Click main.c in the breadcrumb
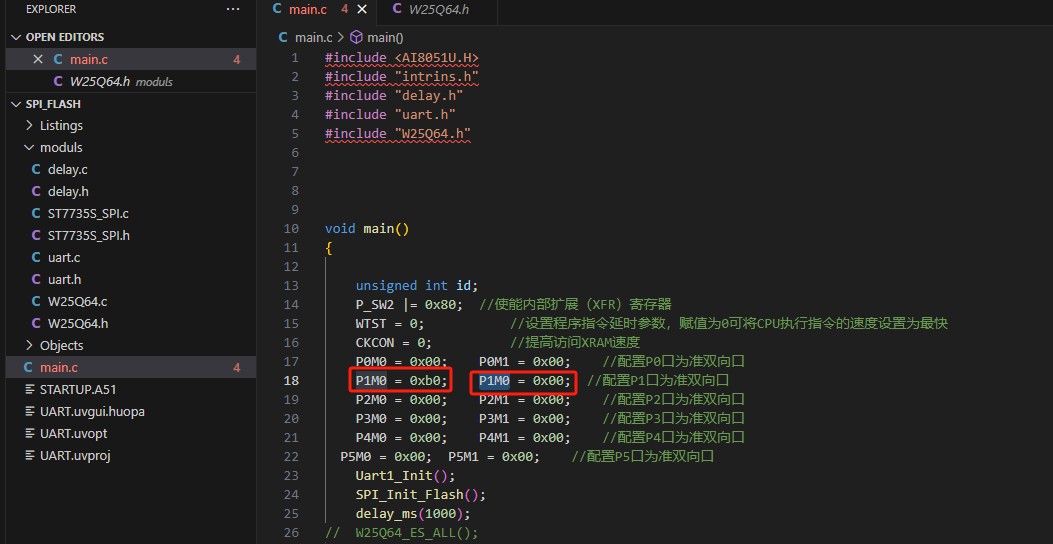The width and height of the screenshot is (1053, 544). tap(314, 38)
